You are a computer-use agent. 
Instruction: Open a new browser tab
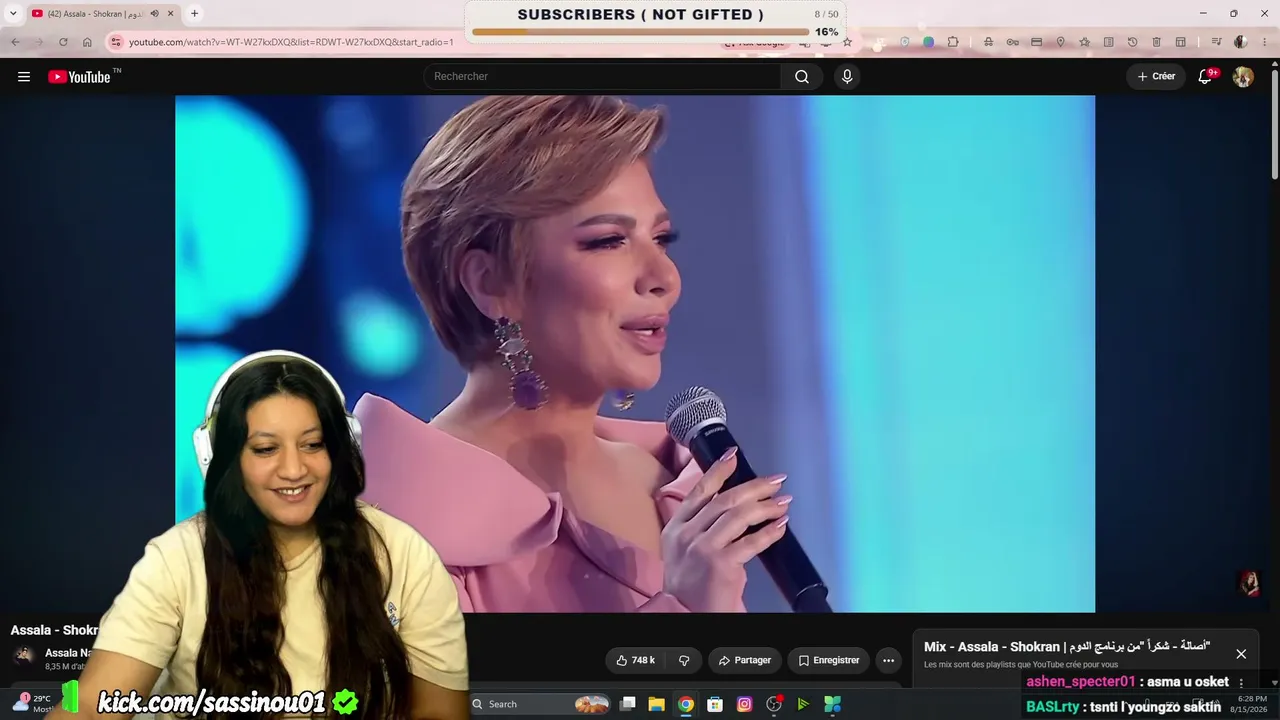pyautogui.click(x=194, y=14)
